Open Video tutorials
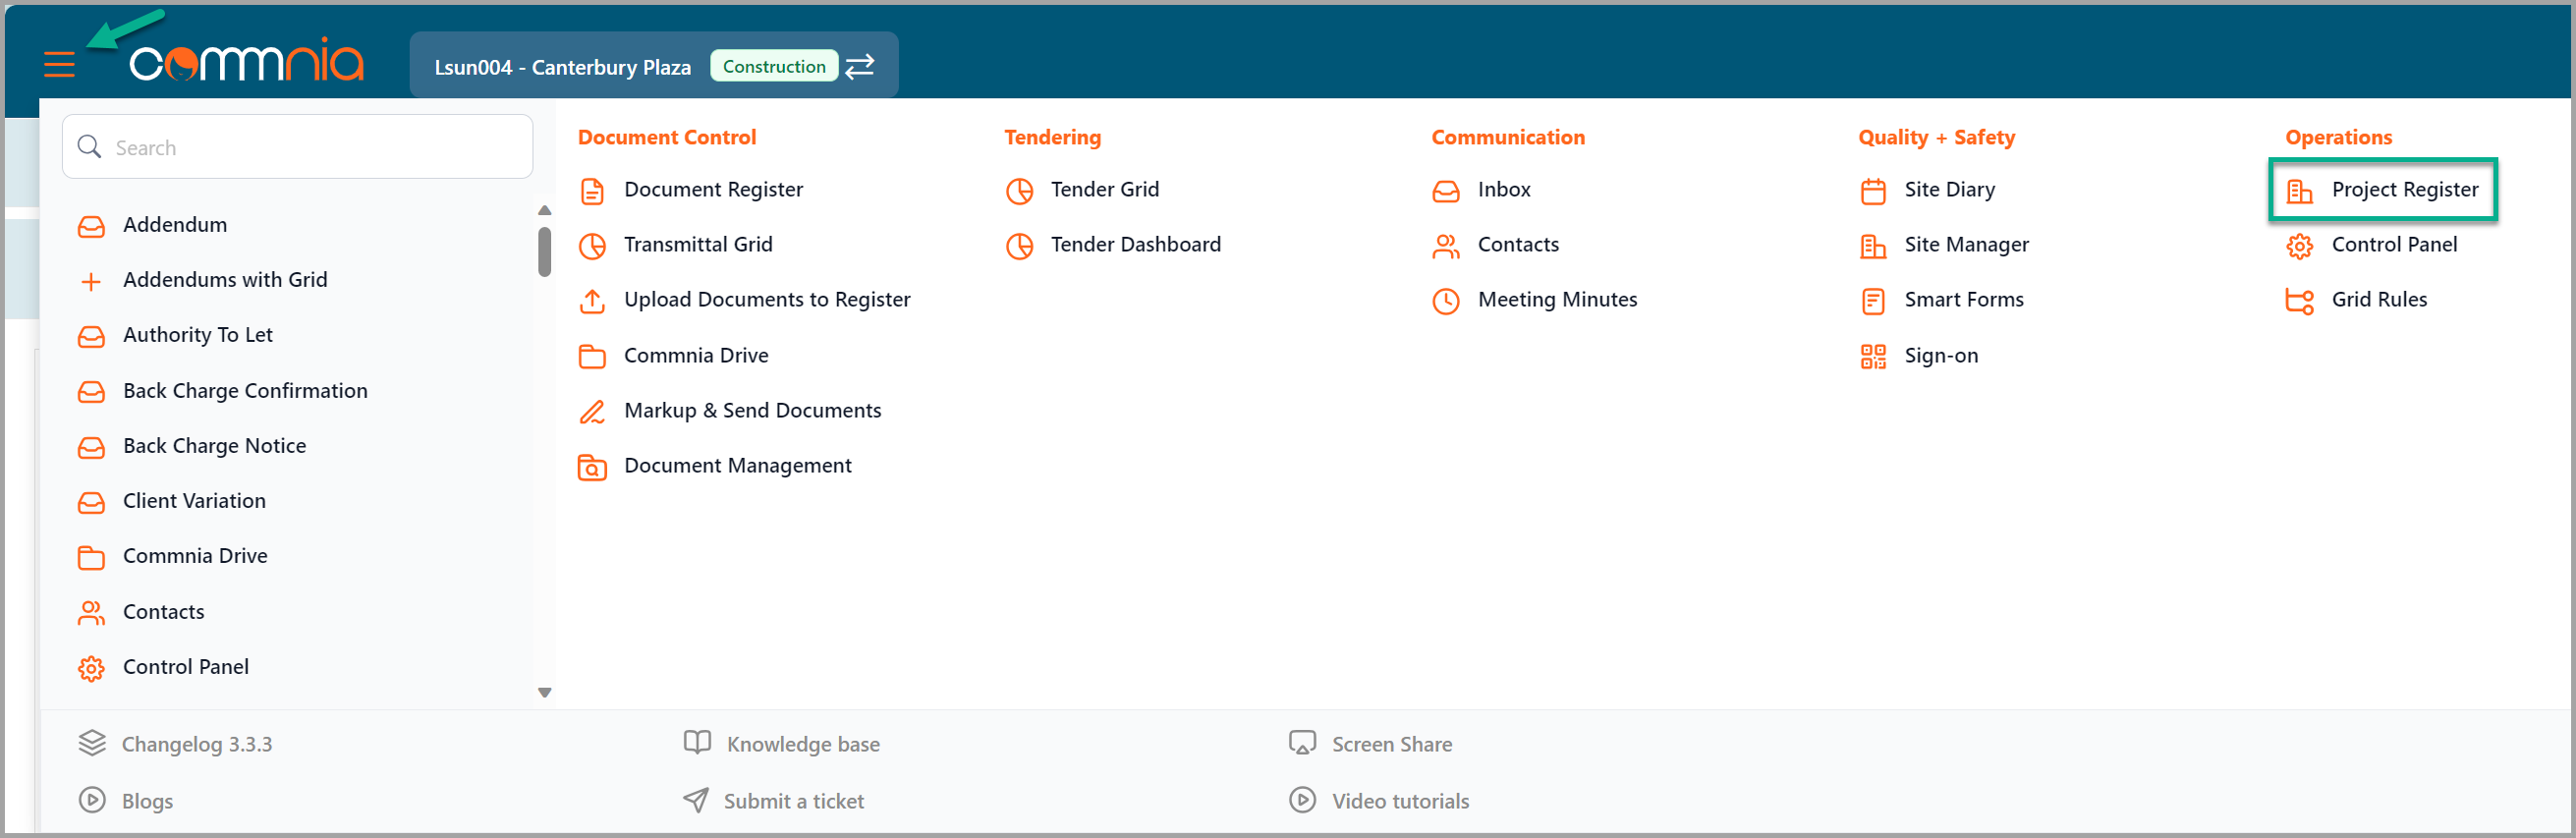Screen dimensions: 2576x838 click(x=1400, y=801)
